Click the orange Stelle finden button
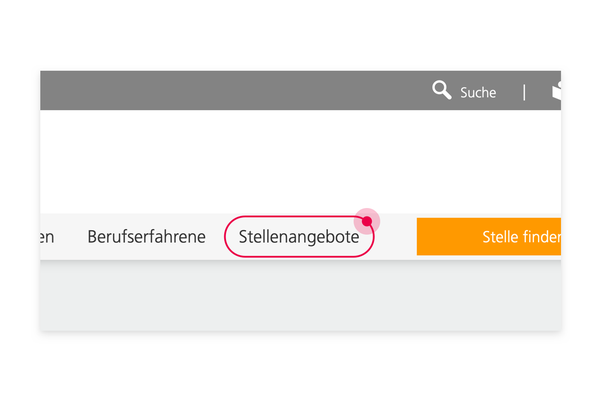The width and height of the screenshot is (600, 400). [x=489, y=237]
